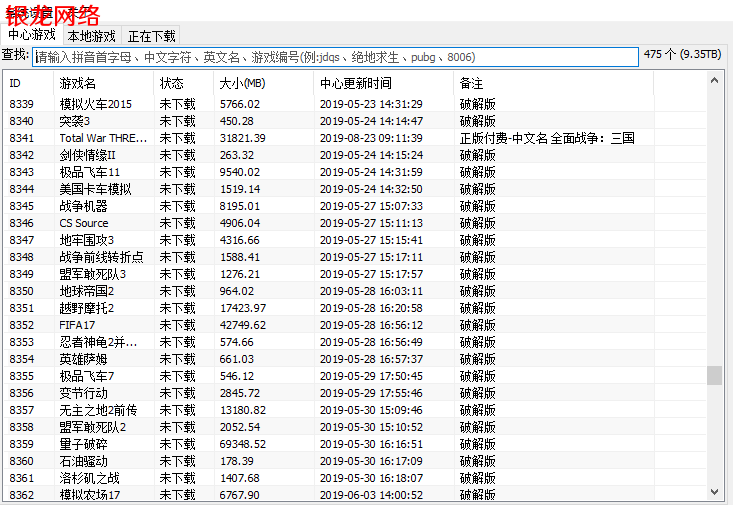This screenshot has height=505, width=733.
Task: Click the note 正版付费-中文名 全面战争: 三国
Action: [547, 138]
